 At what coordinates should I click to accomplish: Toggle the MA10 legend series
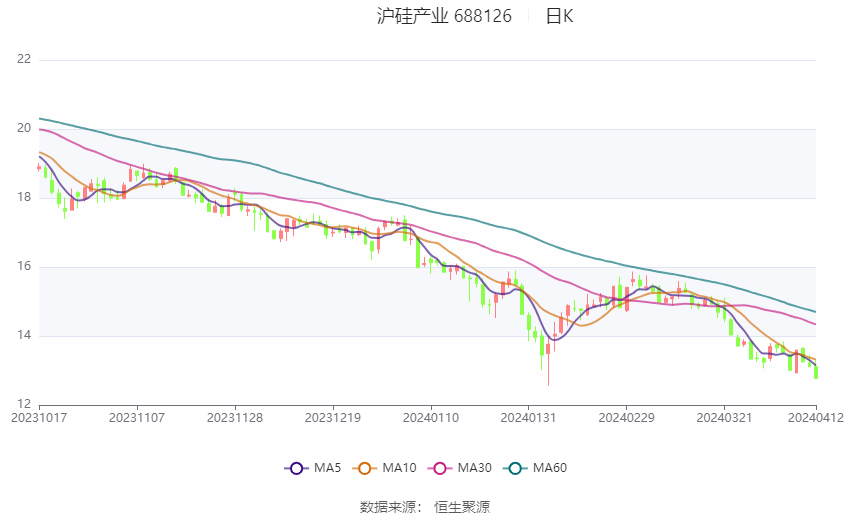[384, 468]
